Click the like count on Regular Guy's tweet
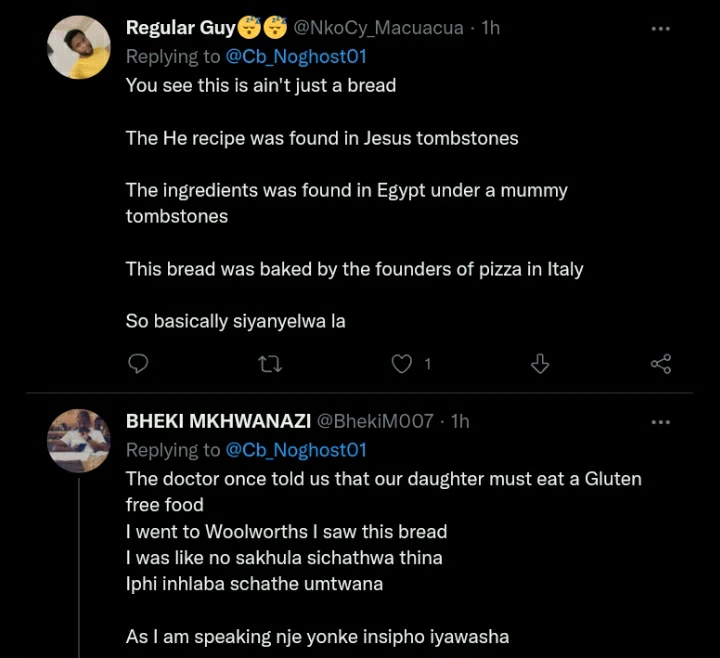This screenshot has width=720, height=658. (x=427, y=364)
